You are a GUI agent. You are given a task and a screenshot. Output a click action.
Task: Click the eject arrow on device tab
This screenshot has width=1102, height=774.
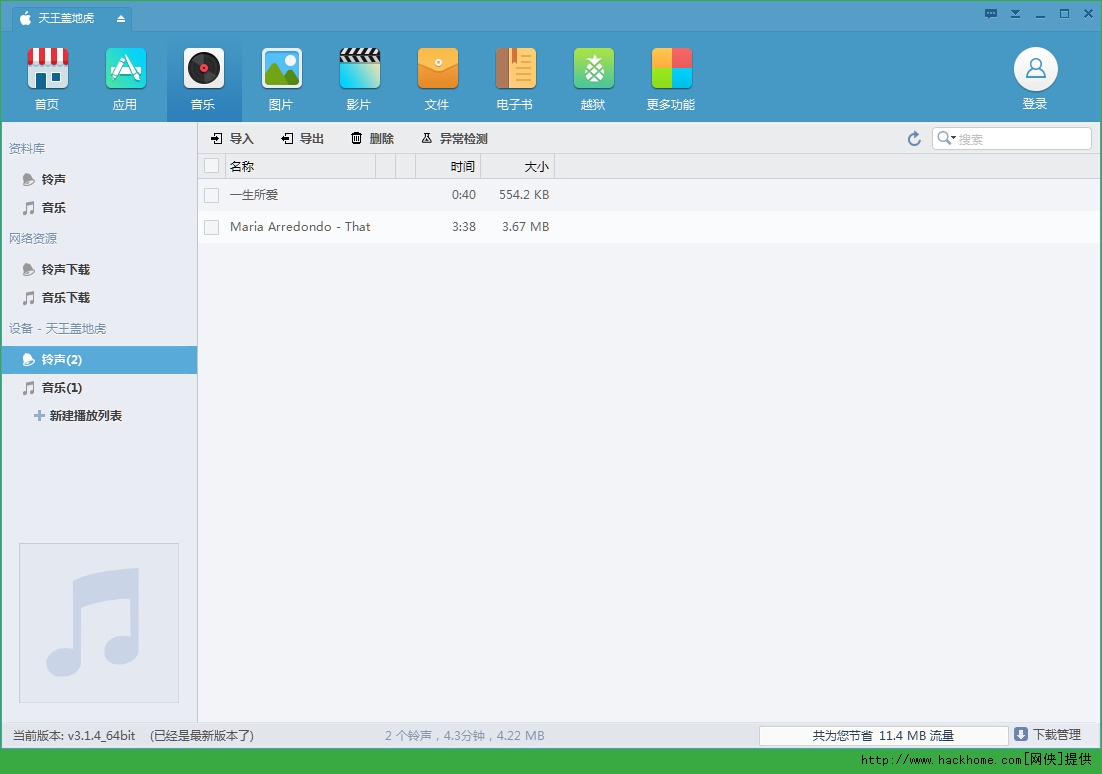click(x=121, y=18)
